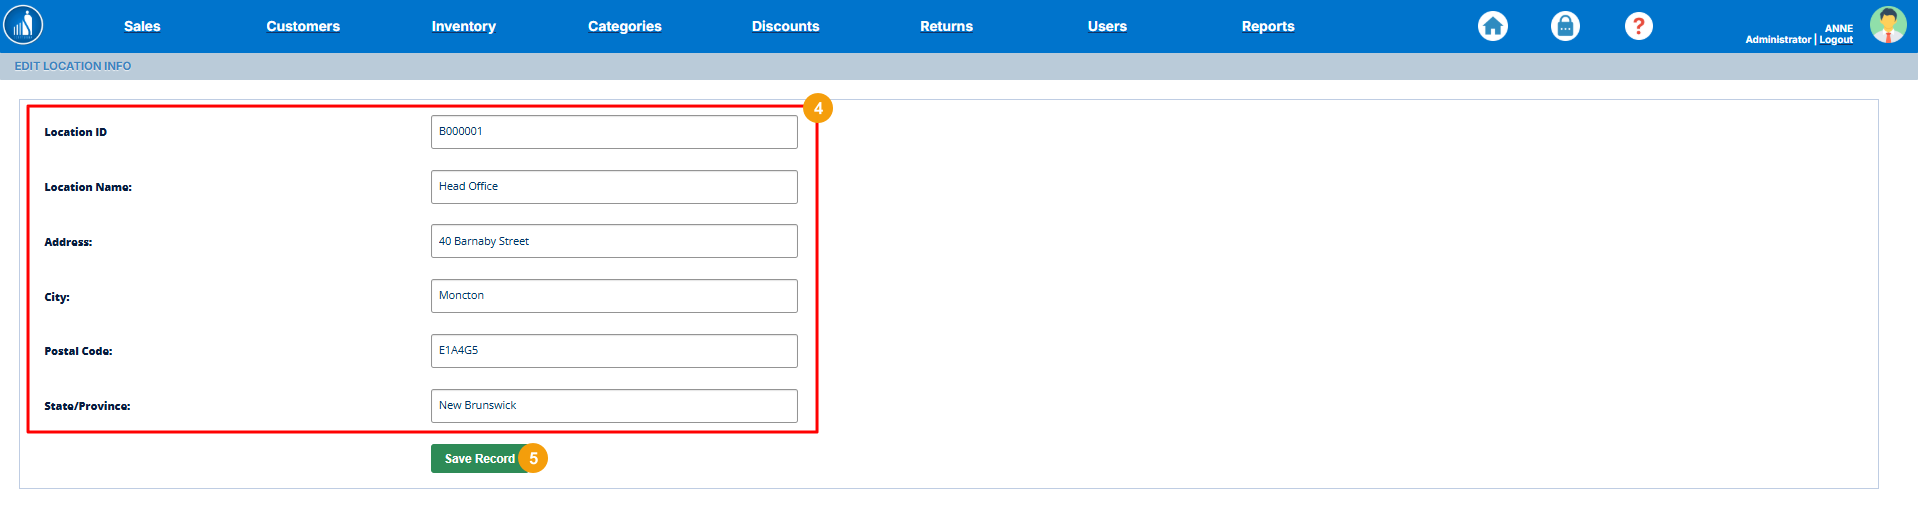This screenshot has width=1918, height=508.
Task: Select the Inventory menu item
Action: (x=463, y=26)
